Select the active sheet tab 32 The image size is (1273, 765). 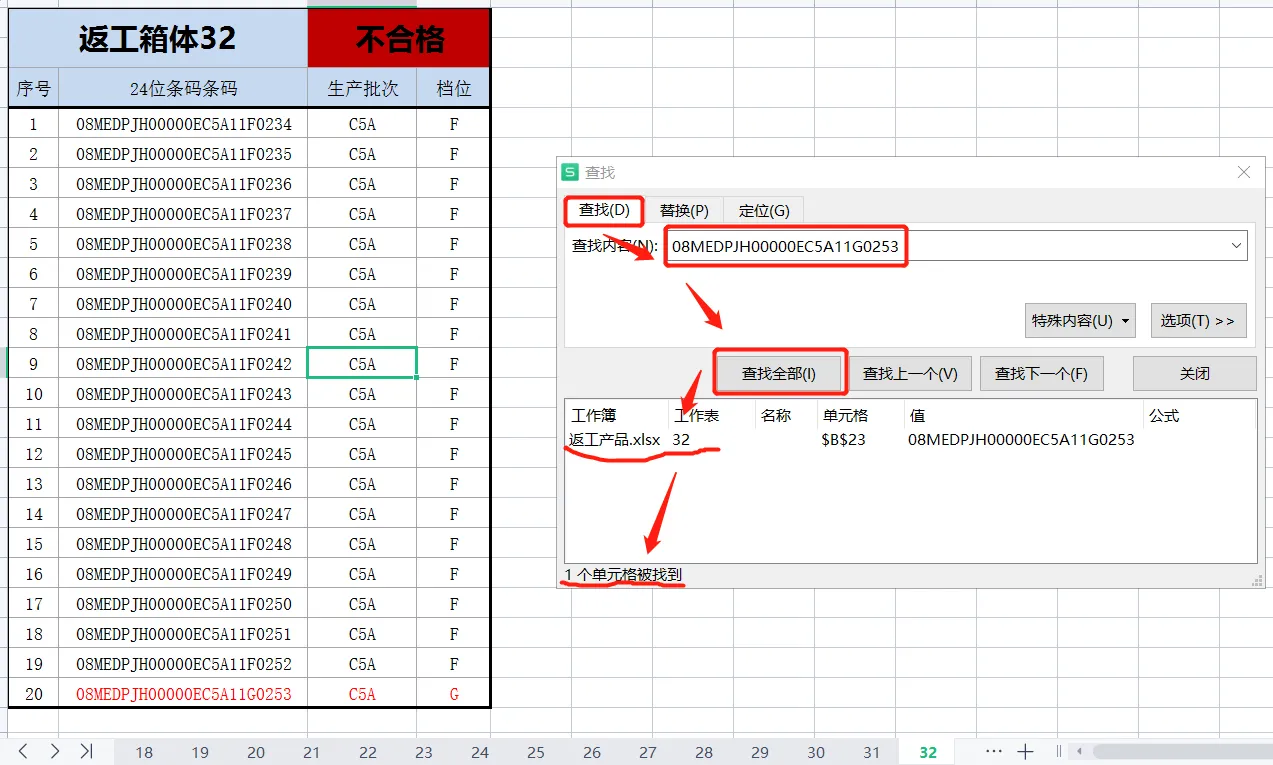pyautogui.click(x=928, y=752)
